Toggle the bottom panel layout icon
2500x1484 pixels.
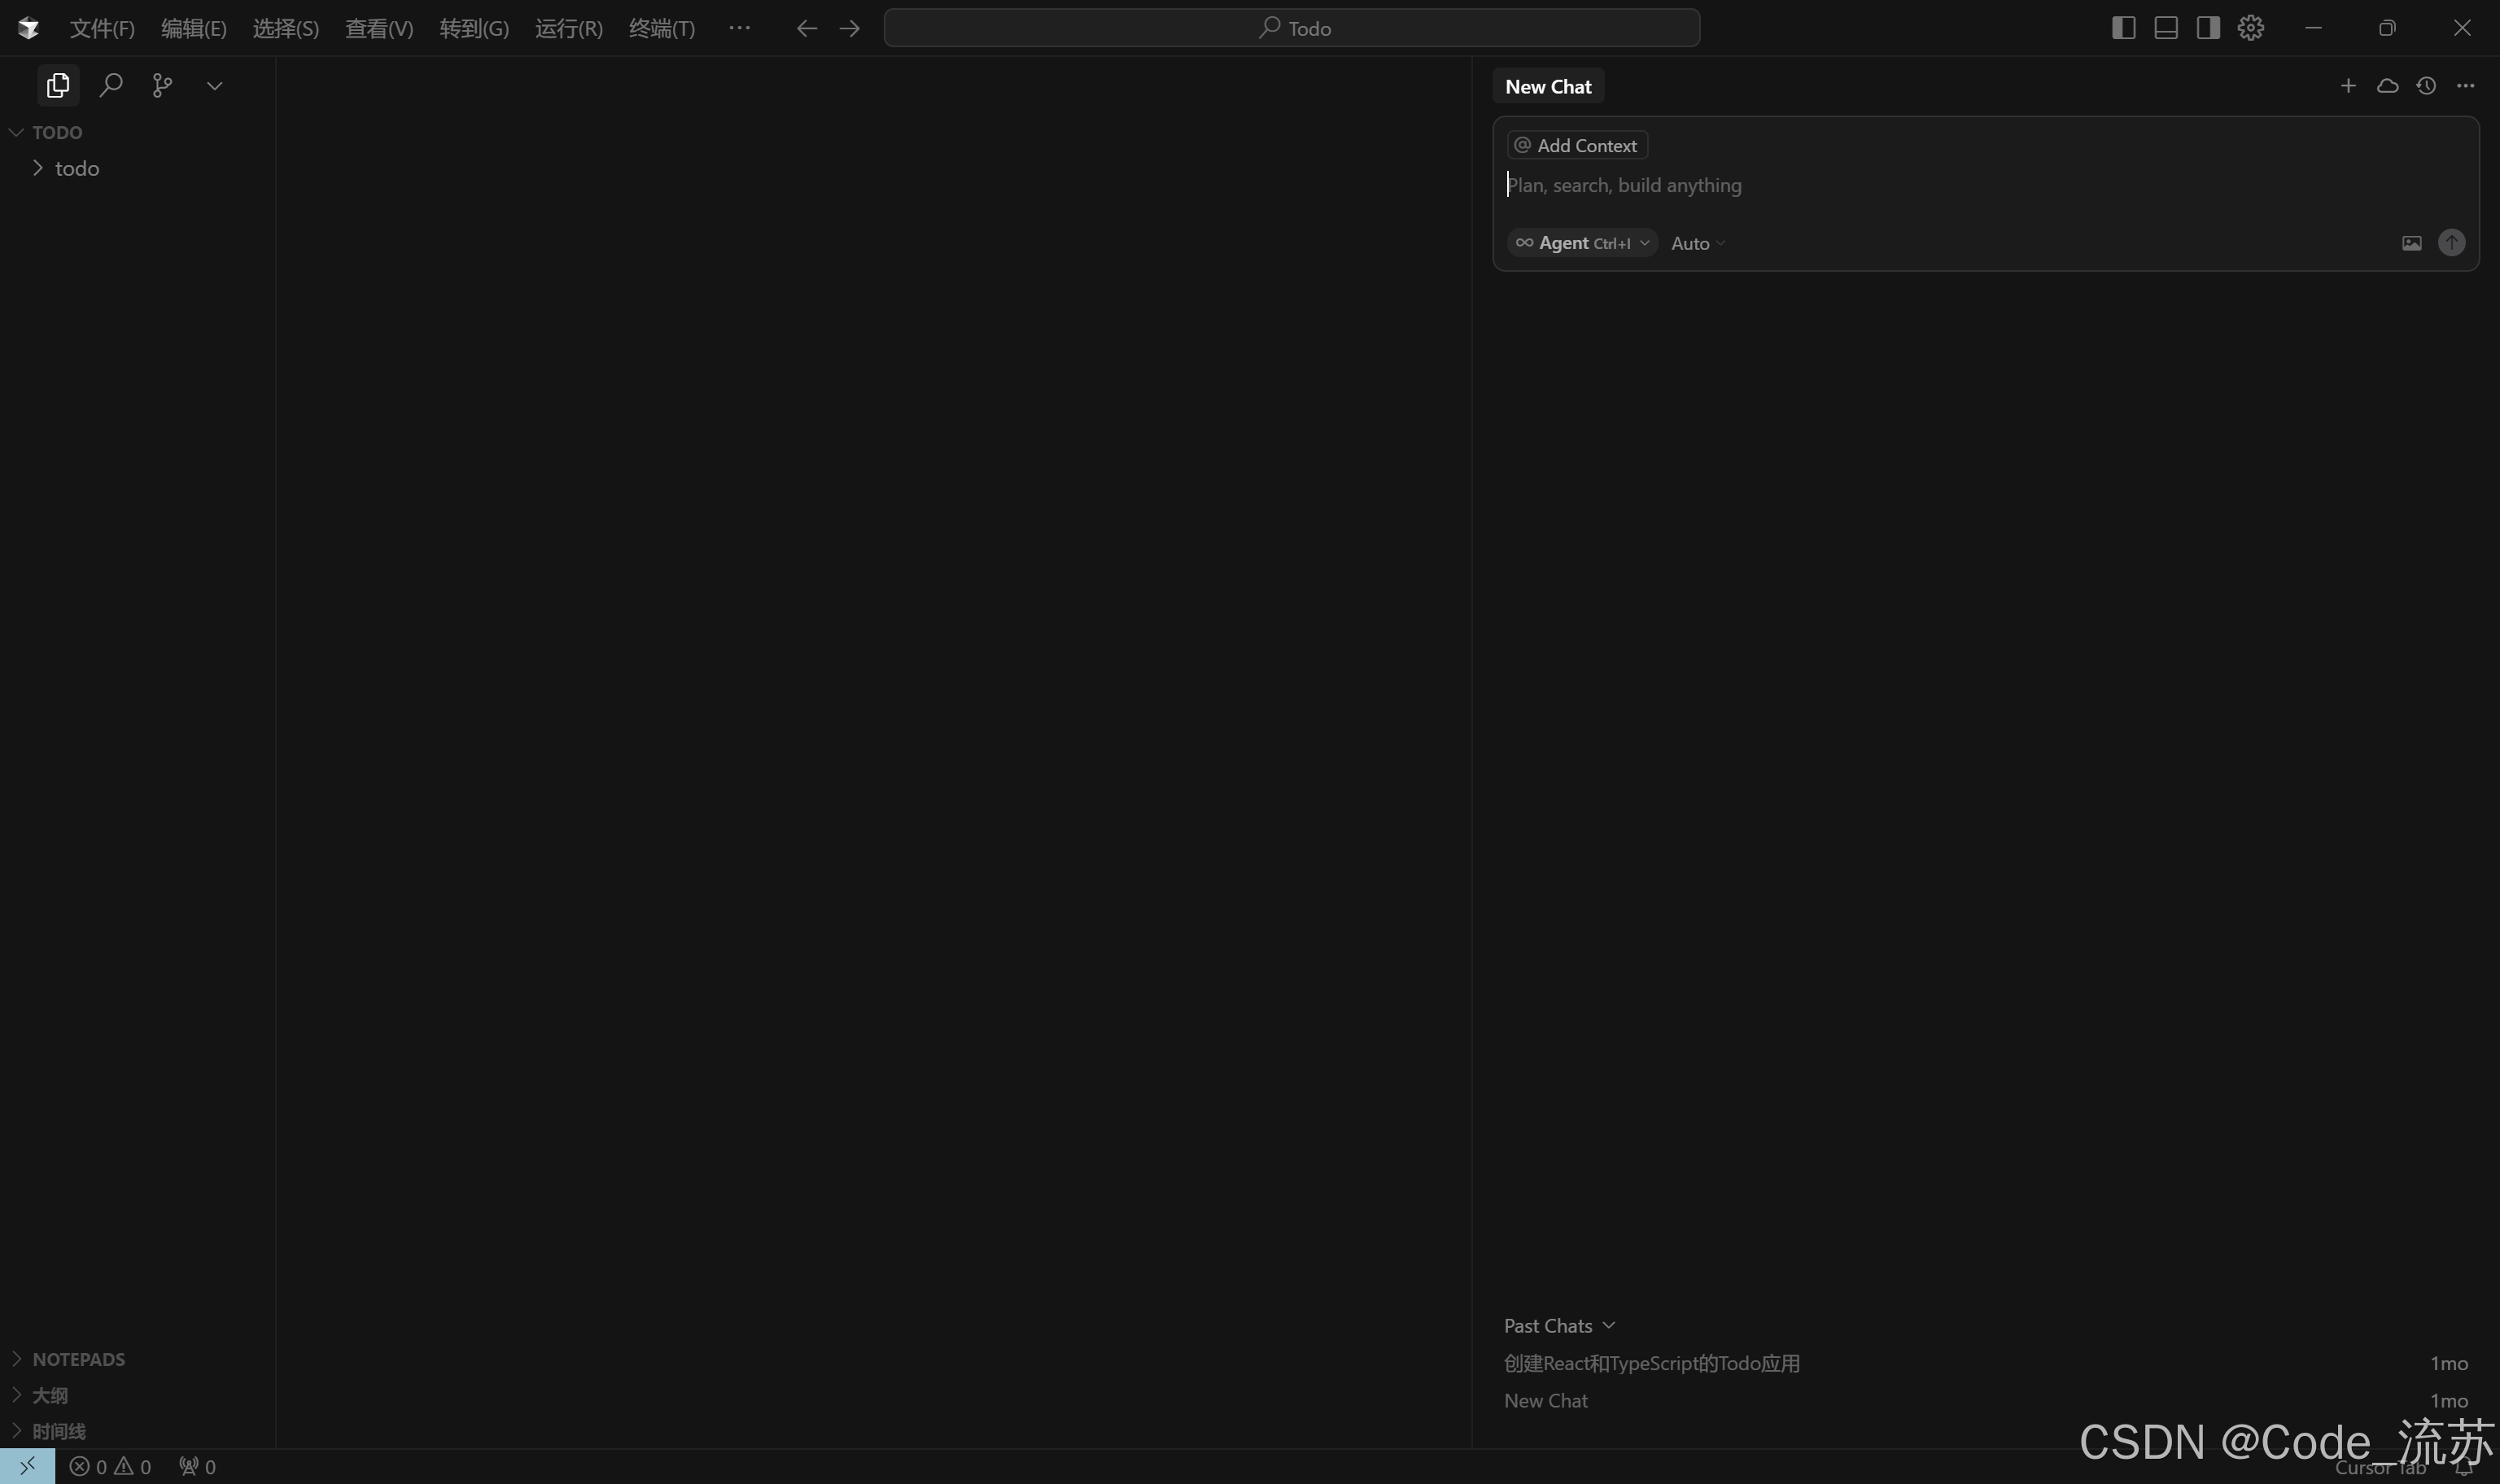pyautogui.click(x=2166, y=28)
